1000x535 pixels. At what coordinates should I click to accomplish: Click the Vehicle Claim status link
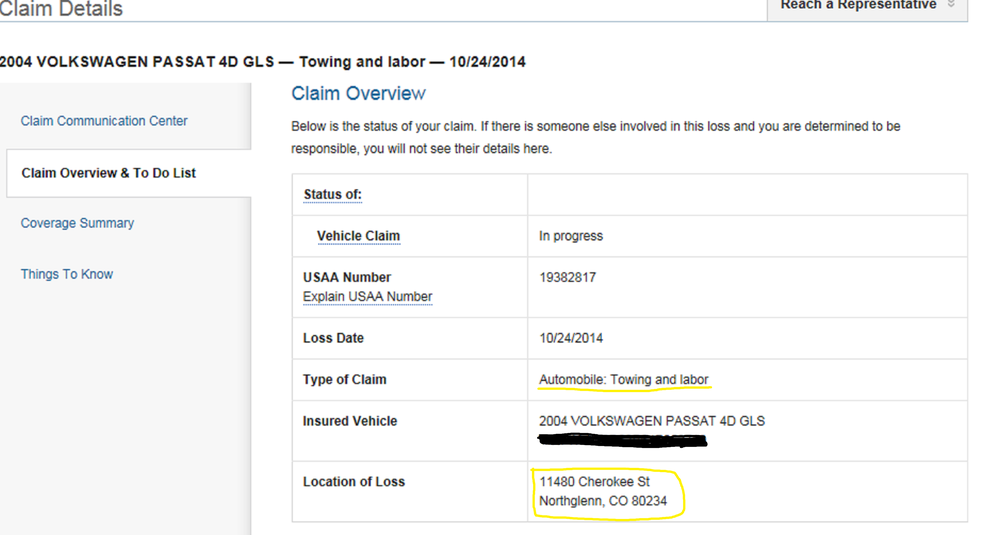[358, 236]
